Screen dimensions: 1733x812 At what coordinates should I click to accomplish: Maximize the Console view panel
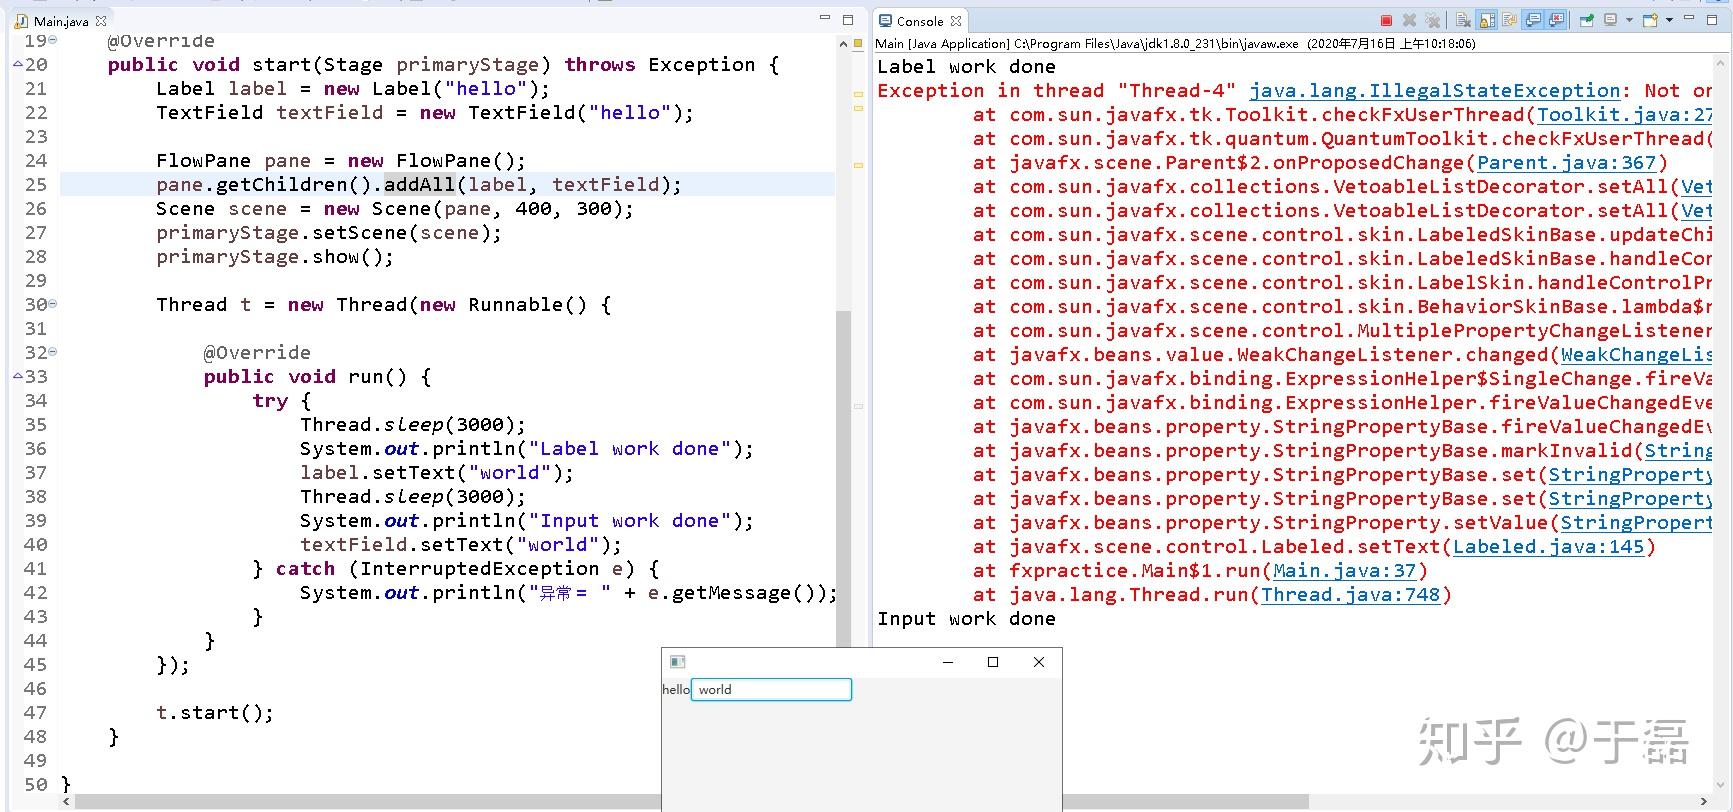point(1711,19)
